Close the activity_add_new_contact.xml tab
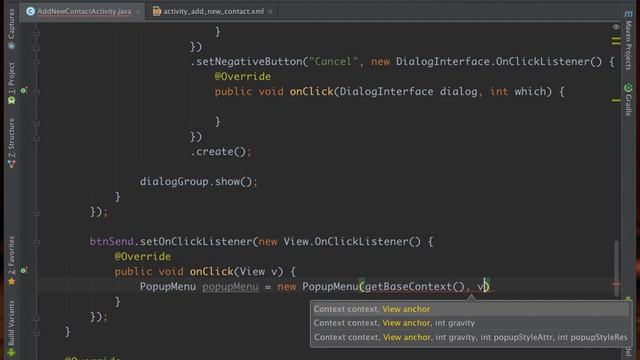 [x=270, y=12]
